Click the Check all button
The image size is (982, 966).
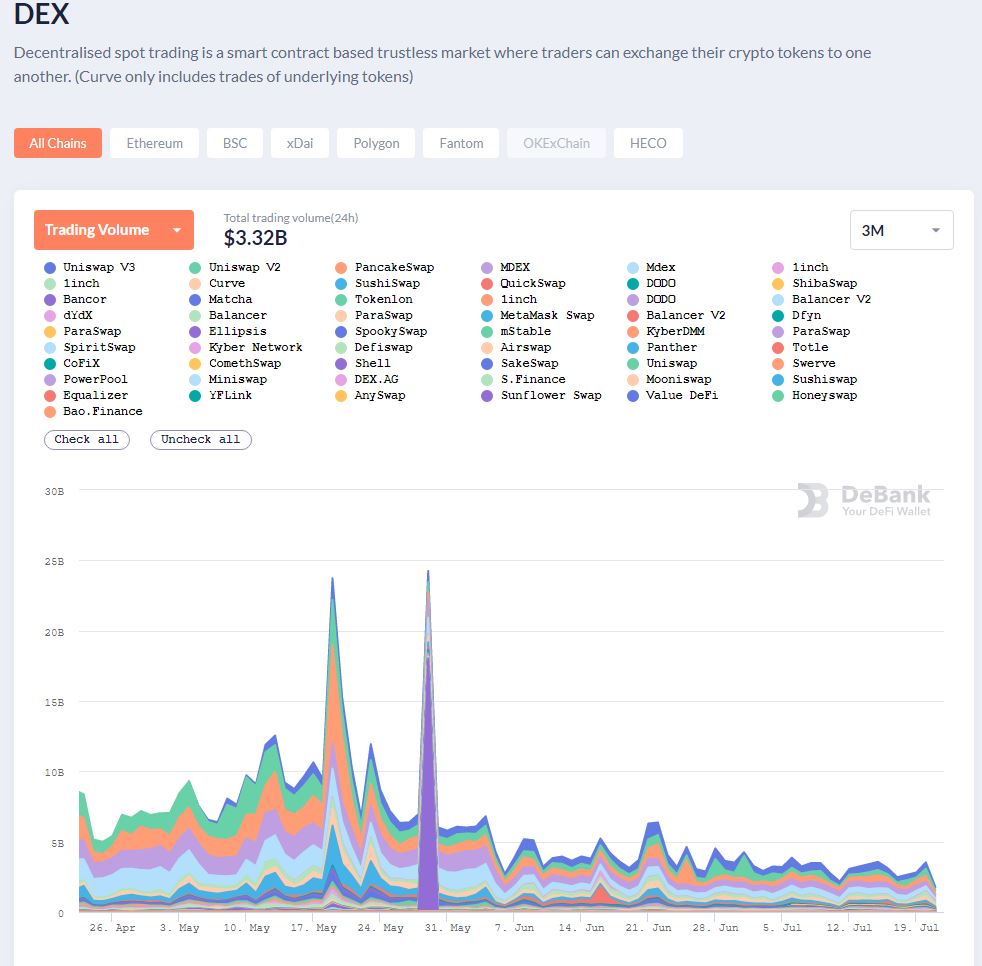(86, 440)
